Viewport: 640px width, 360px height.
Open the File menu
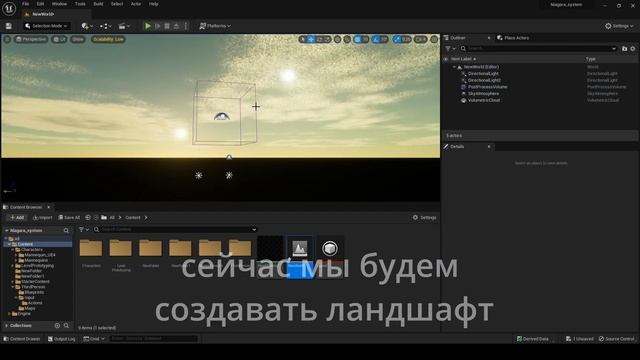pyautogui.click(x=25, y=4)
